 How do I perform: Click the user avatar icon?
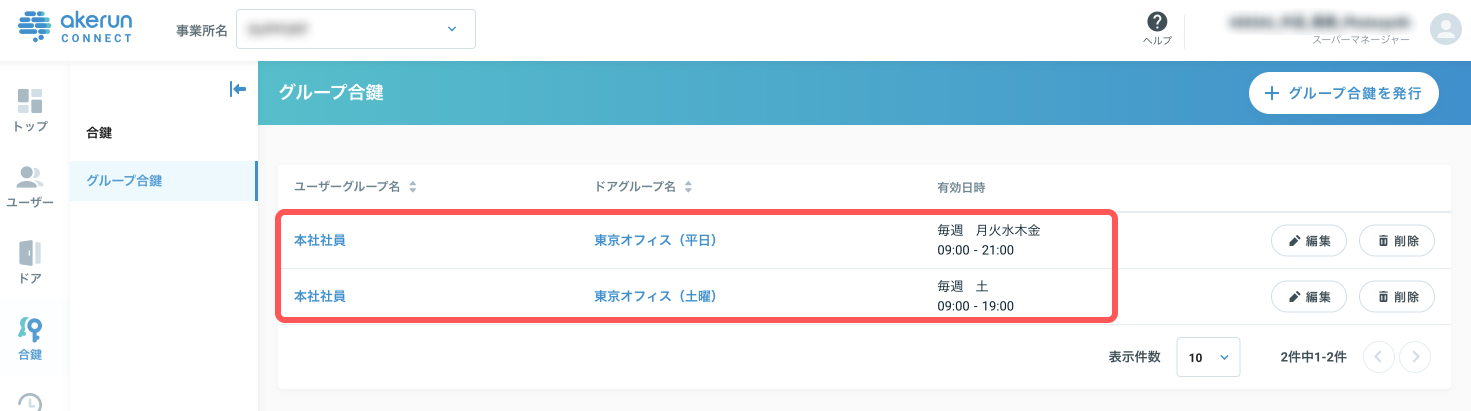point(1445,29)
